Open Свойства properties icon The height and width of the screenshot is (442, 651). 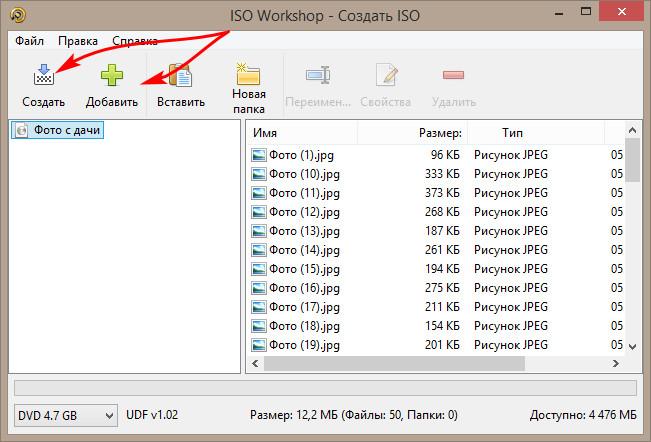click(386, 75)
